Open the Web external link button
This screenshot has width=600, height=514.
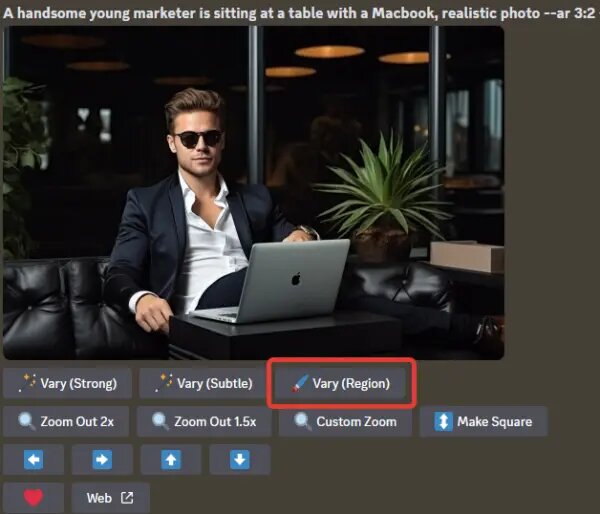click(111, 498)
